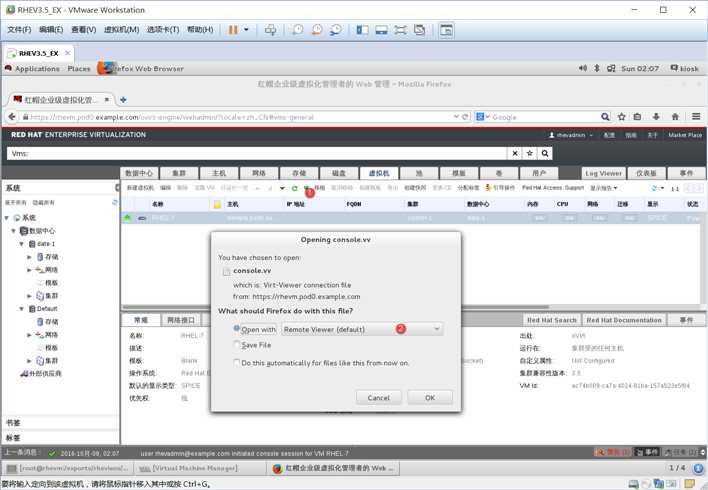Viewport: 708px width, 490px height.
Task: Select the Save File radio button
Action: tap(237, 345)
